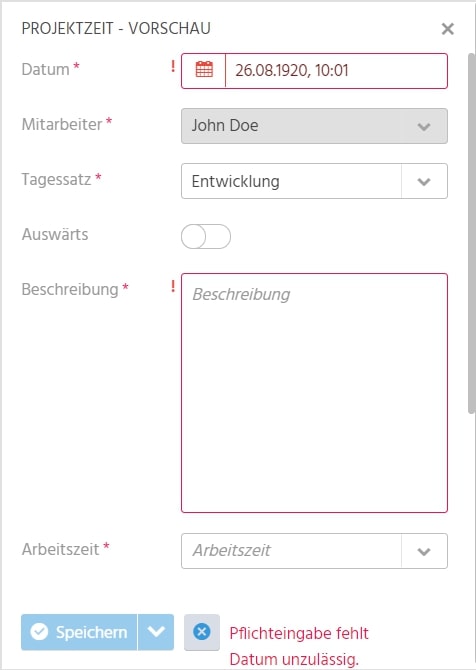
Task: Open the Arbeitszeit dropdown chevron
Action: click(x=424, y=551)
